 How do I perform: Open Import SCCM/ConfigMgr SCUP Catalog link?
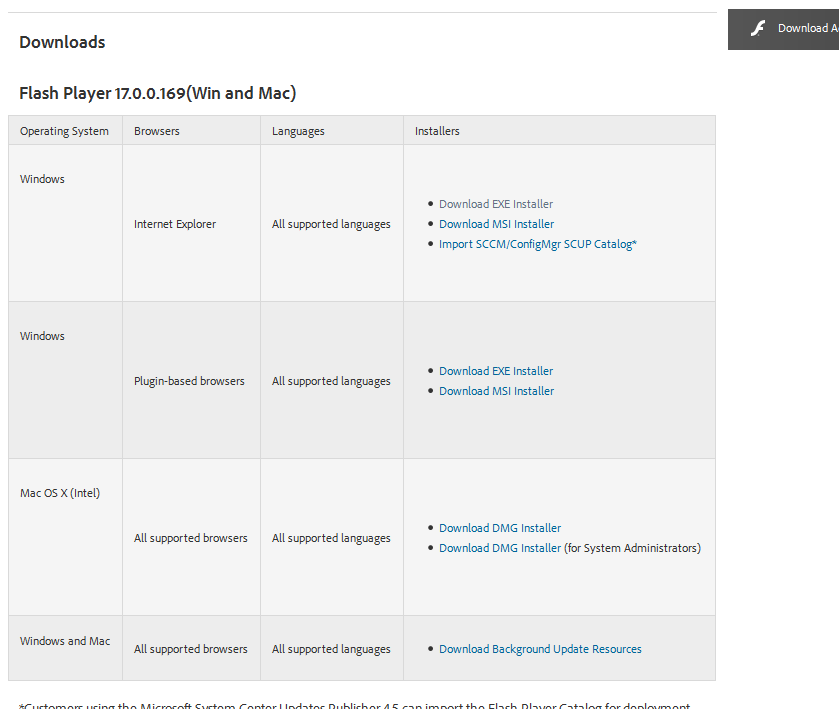click(538, 244)
